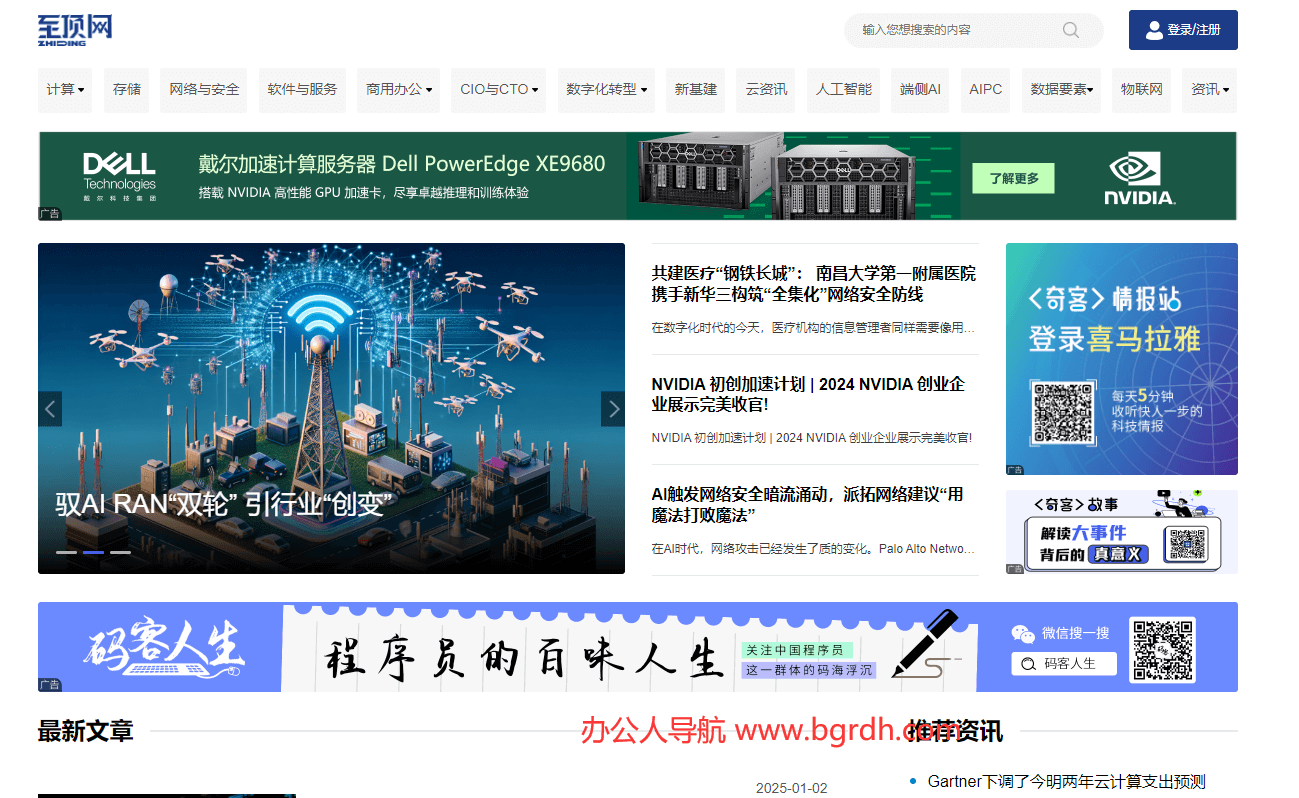1299x798 pixels.
Task: Click the Dell Technologies logo
Action: click(x=119, y=176)
